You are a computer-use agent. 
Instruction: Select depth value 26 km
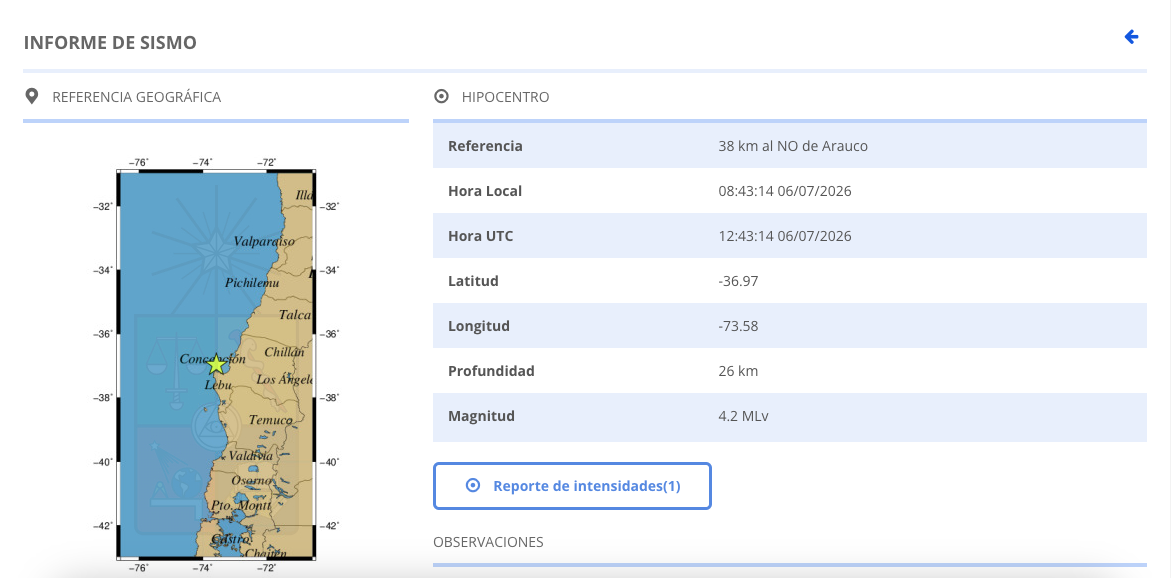tap(738, 370)
